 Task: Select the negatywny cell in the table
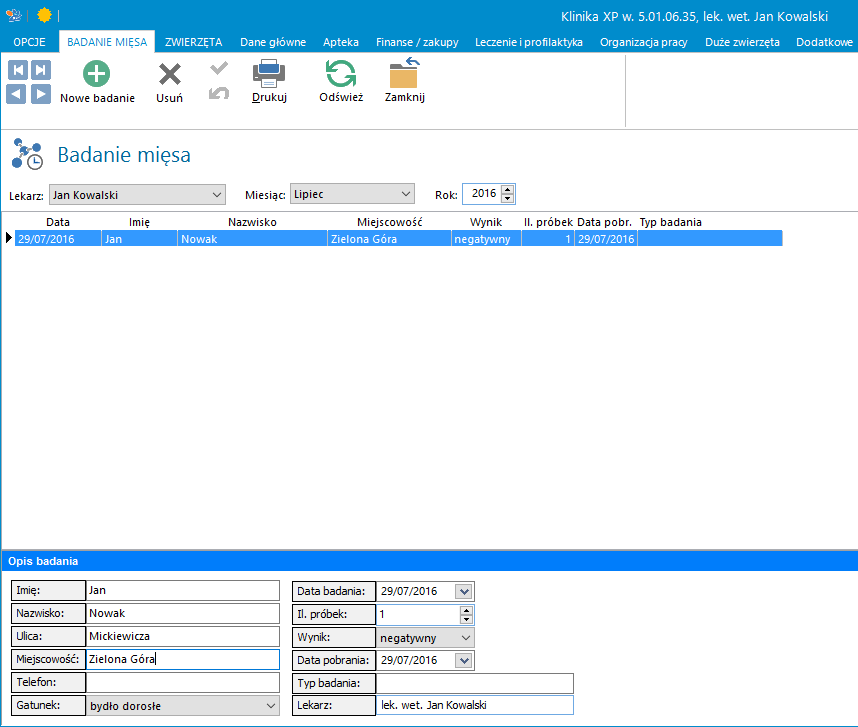click(486, 239)
